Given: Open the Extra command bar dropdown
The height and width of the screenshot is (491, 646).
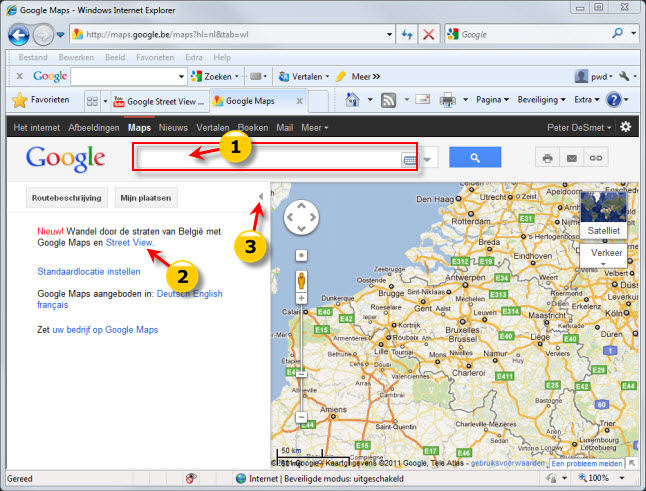Looking at the screenshot, I should (x=587, y=100).
